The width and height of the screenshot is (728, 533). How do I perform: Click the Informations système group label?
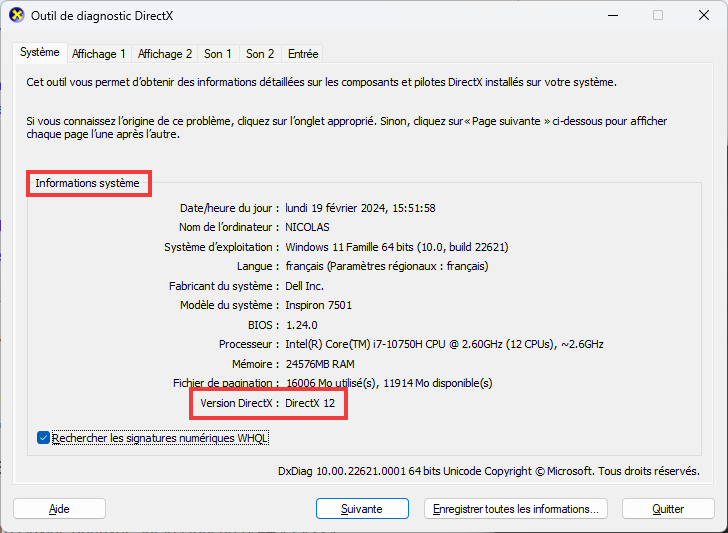87,183
